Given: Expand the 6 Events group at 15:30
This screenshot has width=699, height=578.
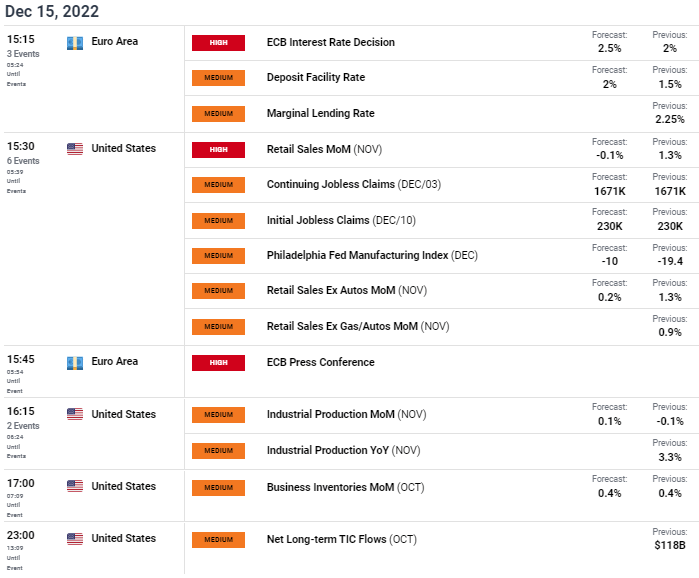Looking at the screenshot, I should [x=23, y=161].
